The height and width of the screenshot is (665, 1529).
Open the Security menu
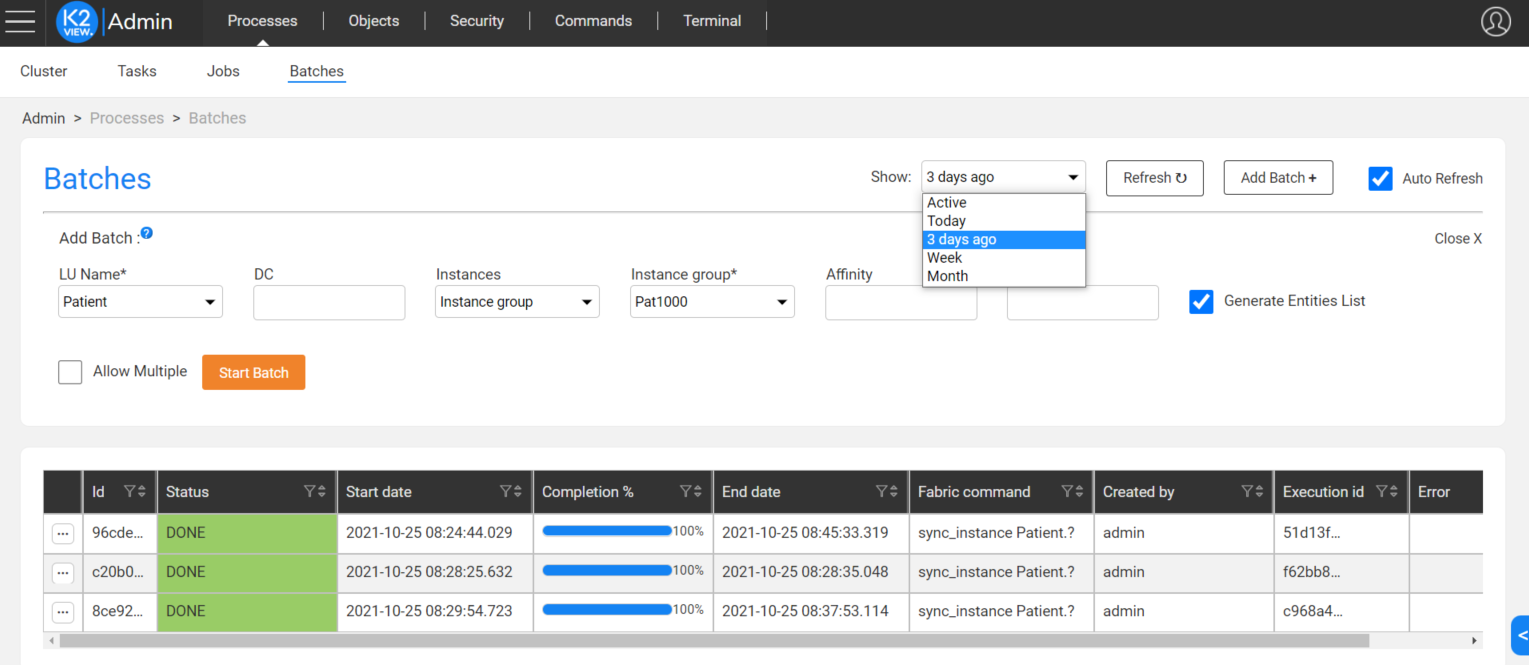point(476,21)
